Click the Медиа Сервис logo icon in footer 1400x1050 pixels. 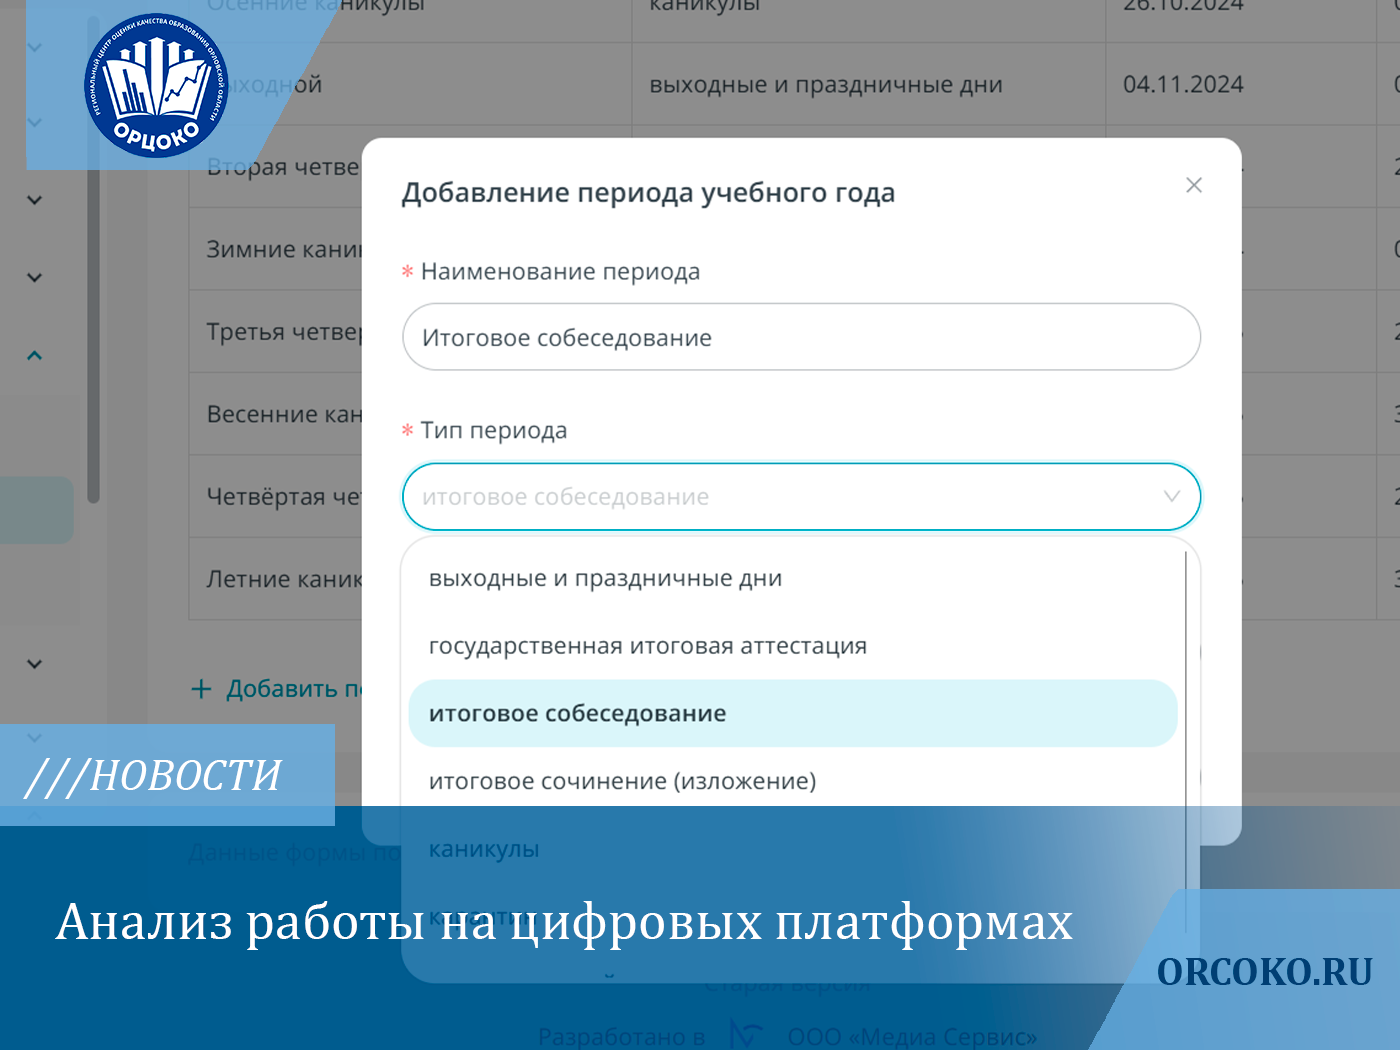[x=745, y=1035]
